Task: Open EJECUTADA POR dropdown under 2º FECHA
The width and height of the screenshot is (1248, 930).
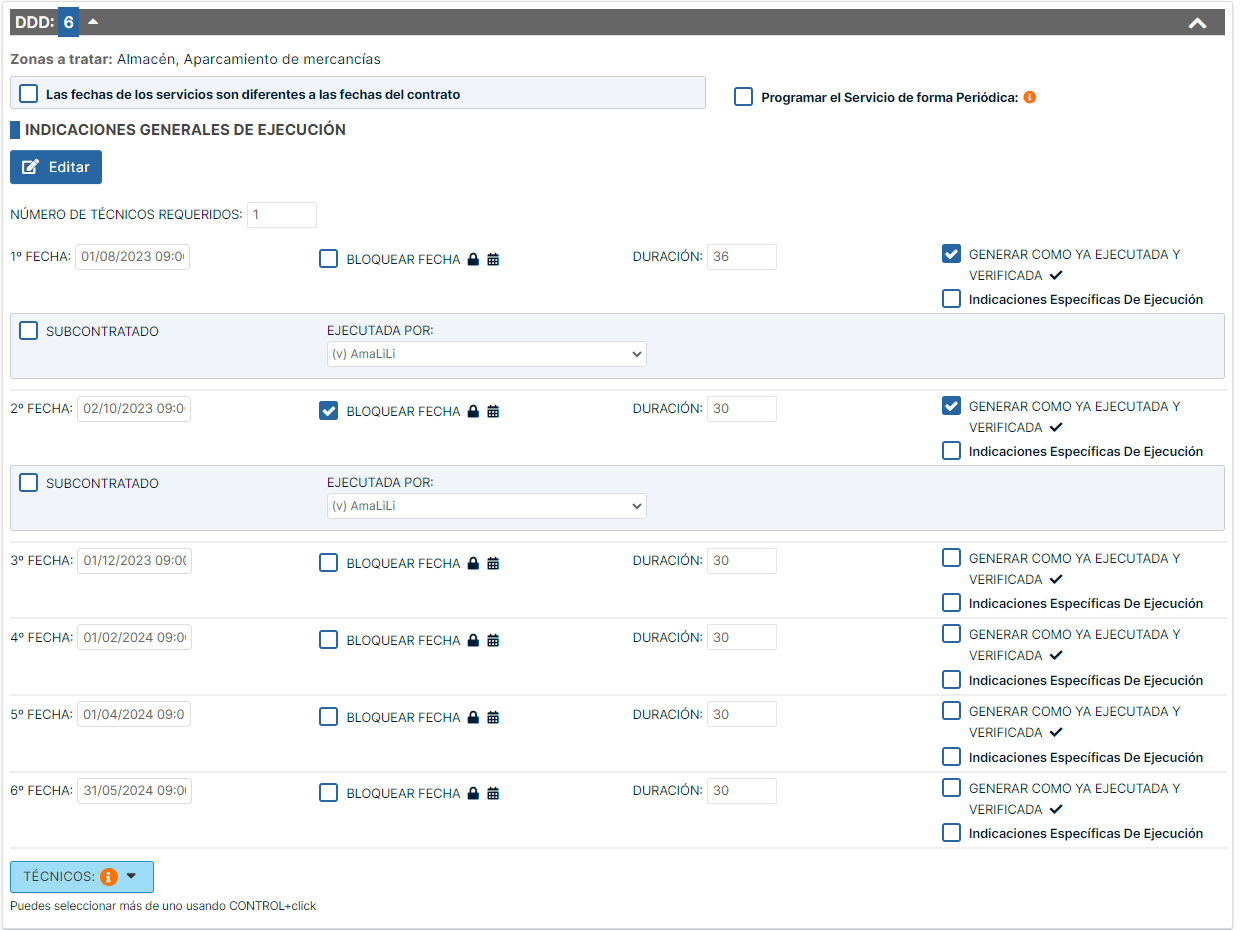Action: click(486, 506)
